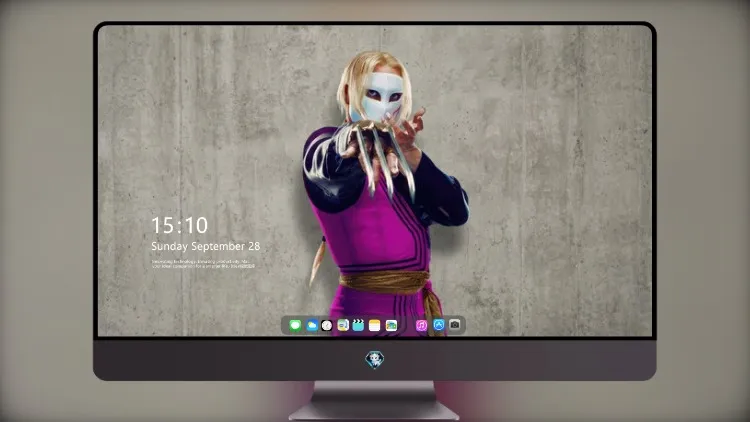Screen dimensions: 750x422
Task: Click the skull logo on the monitor chin
Action: coord(375,359)
